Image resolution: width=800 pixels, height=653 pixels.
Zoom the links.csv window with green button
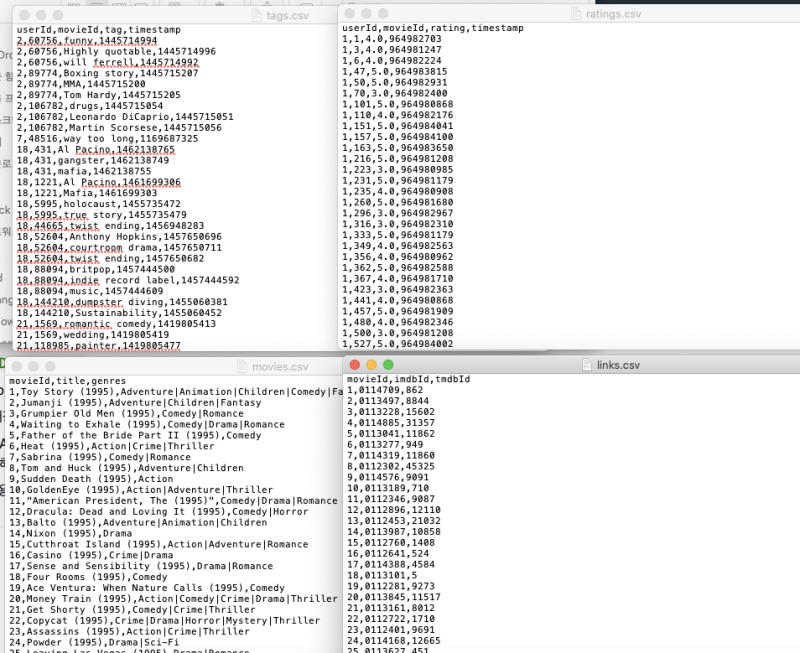click(388, 365)
